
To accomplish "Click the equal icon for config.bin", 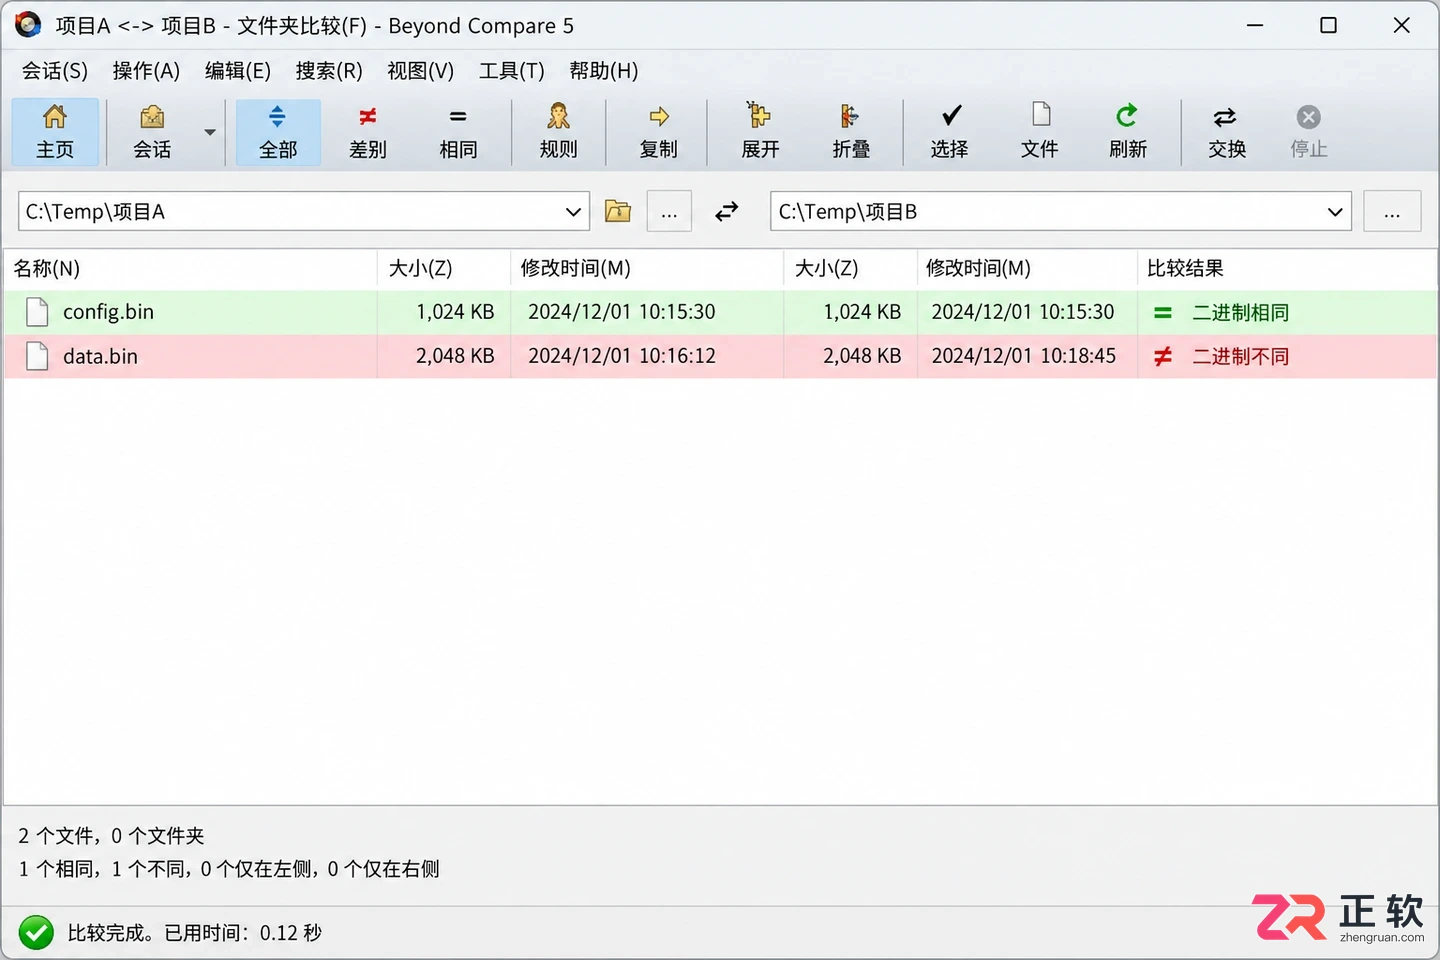I will pyautogui.click(x=1163, y=313).
